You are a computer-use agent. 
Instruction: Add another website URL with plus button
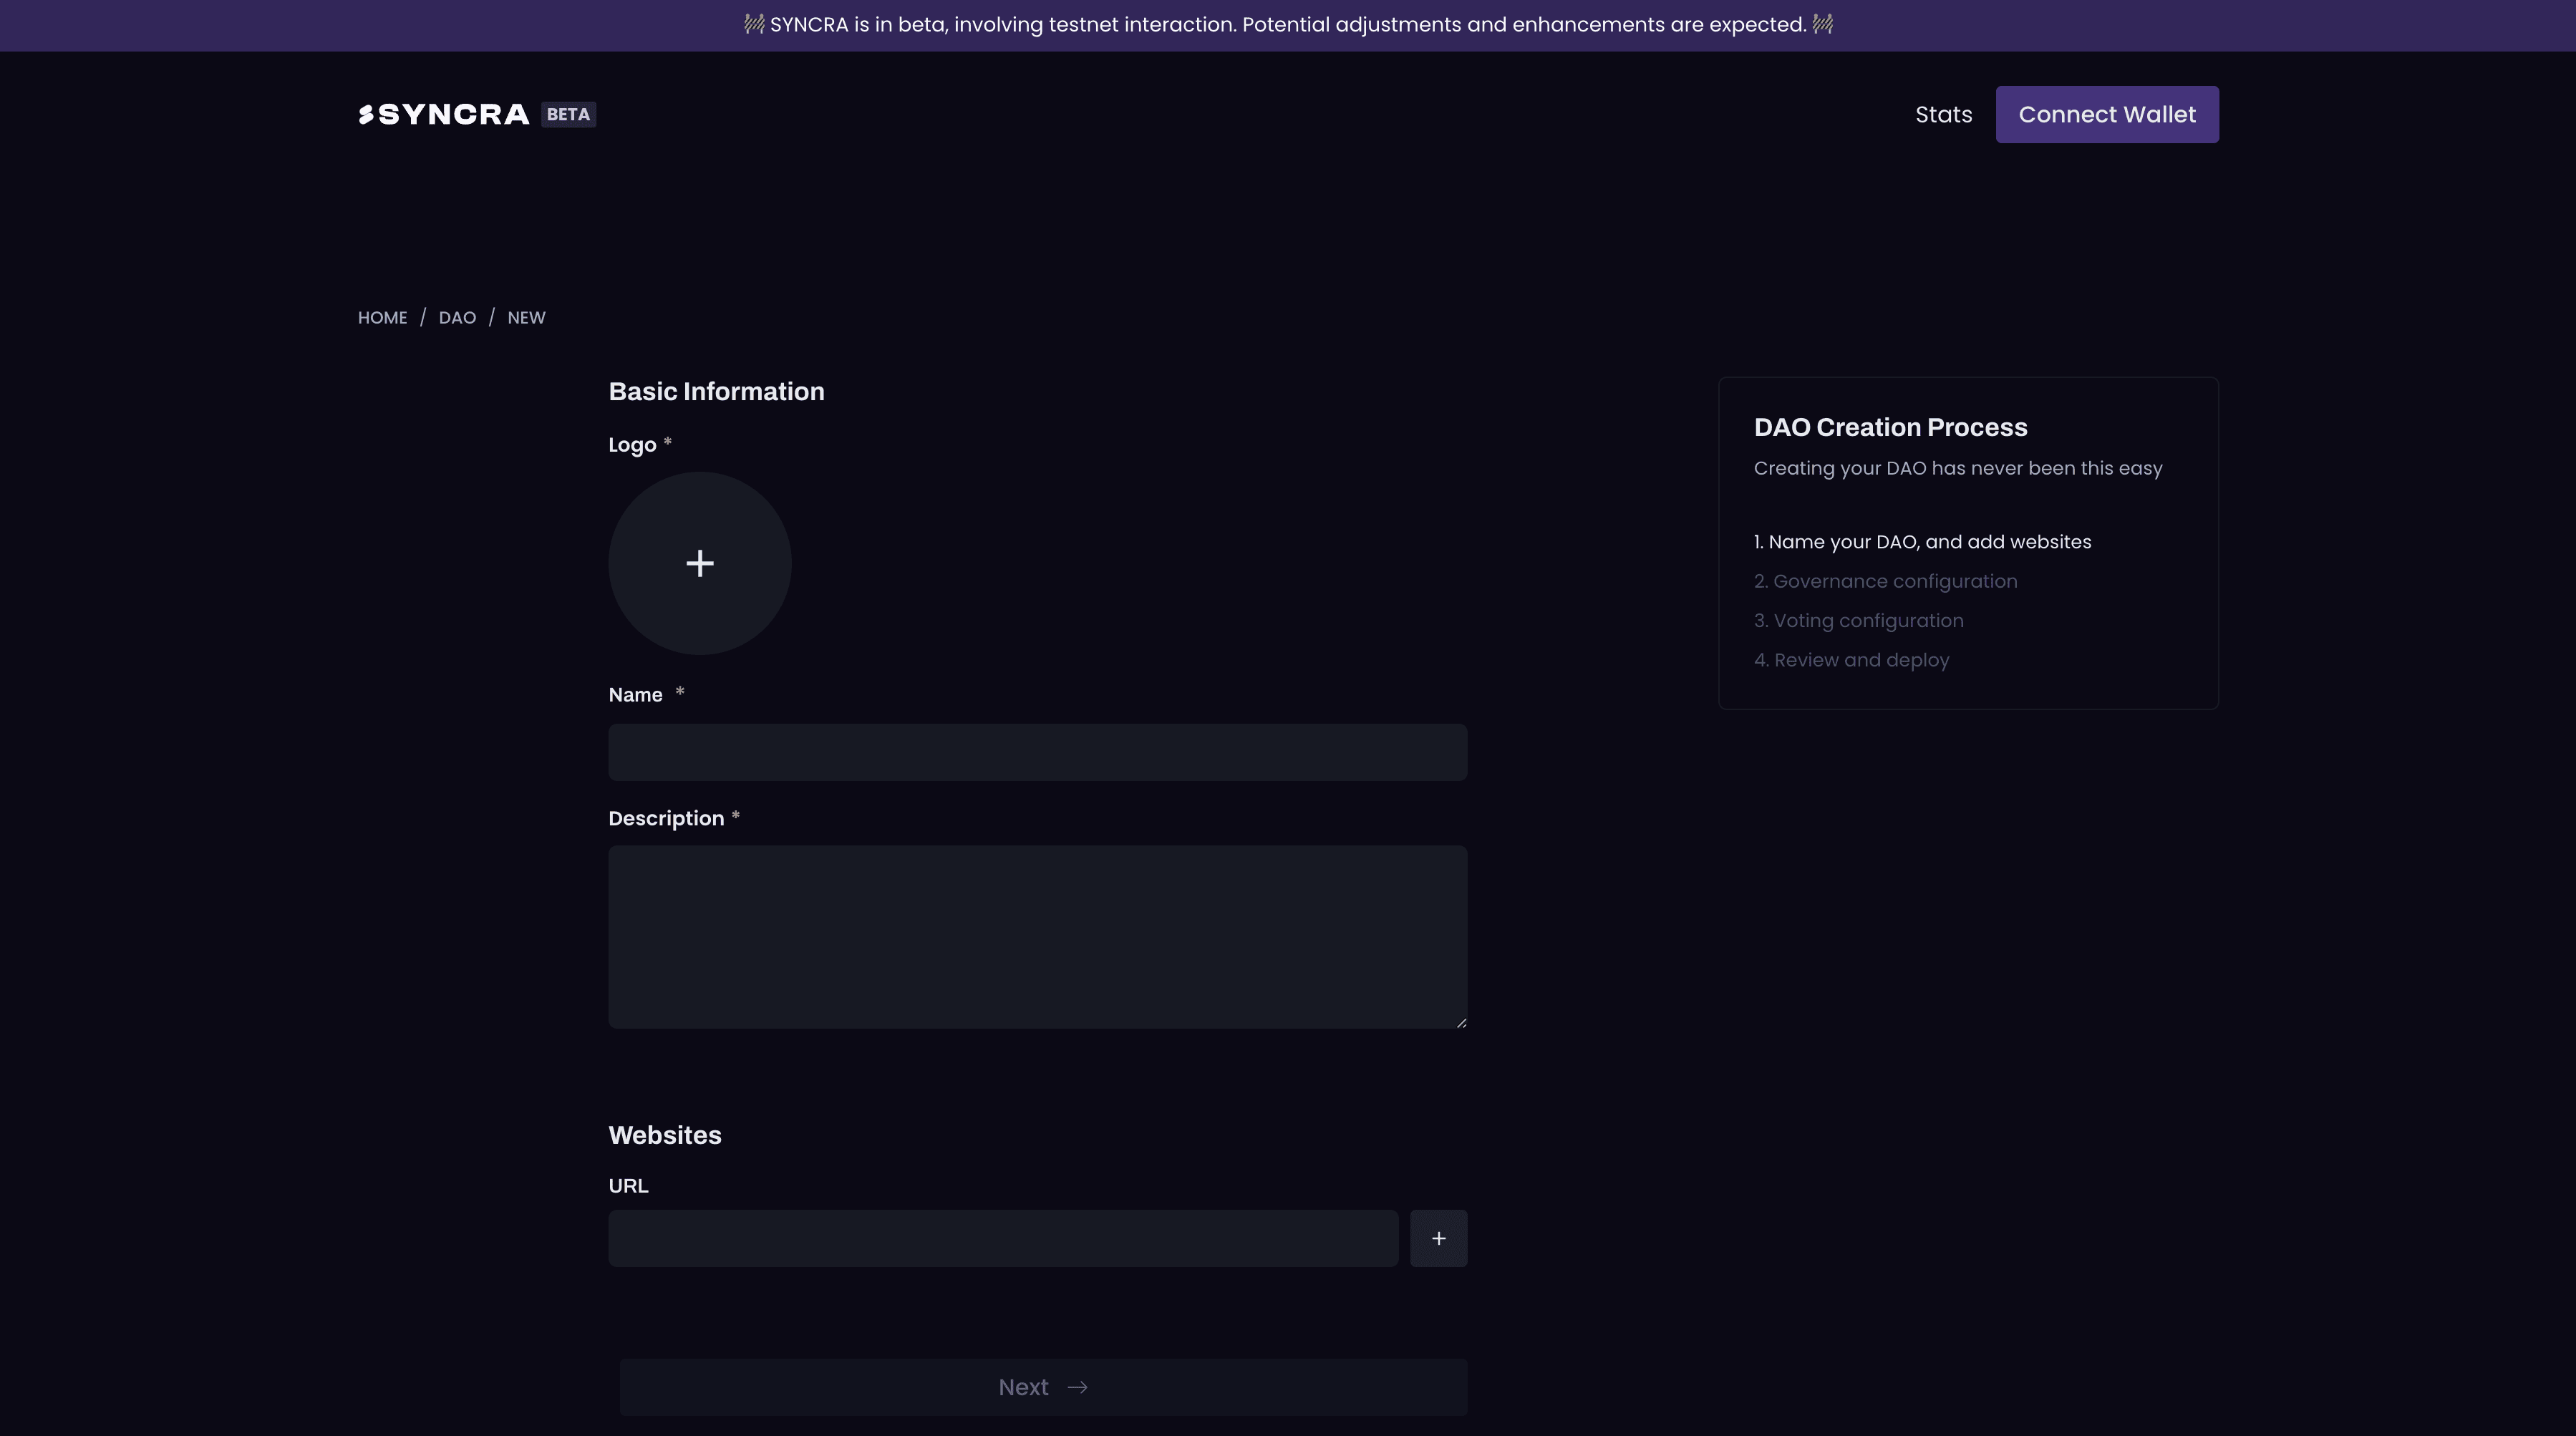[1438, 1239]
